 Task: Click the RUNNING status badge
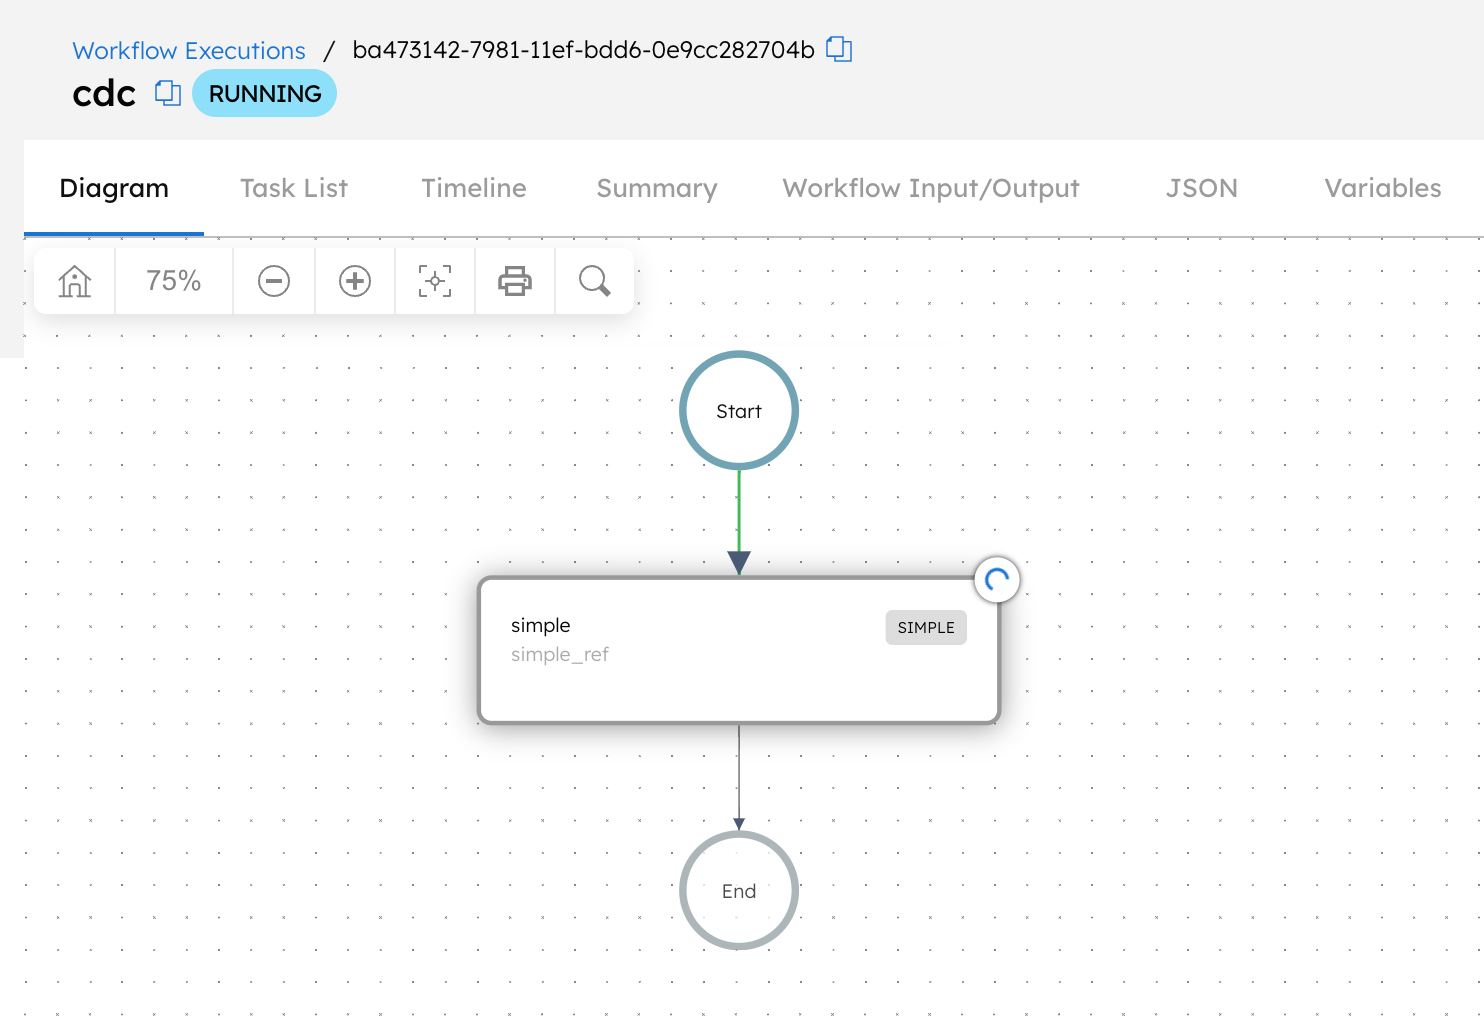(265, 94)
